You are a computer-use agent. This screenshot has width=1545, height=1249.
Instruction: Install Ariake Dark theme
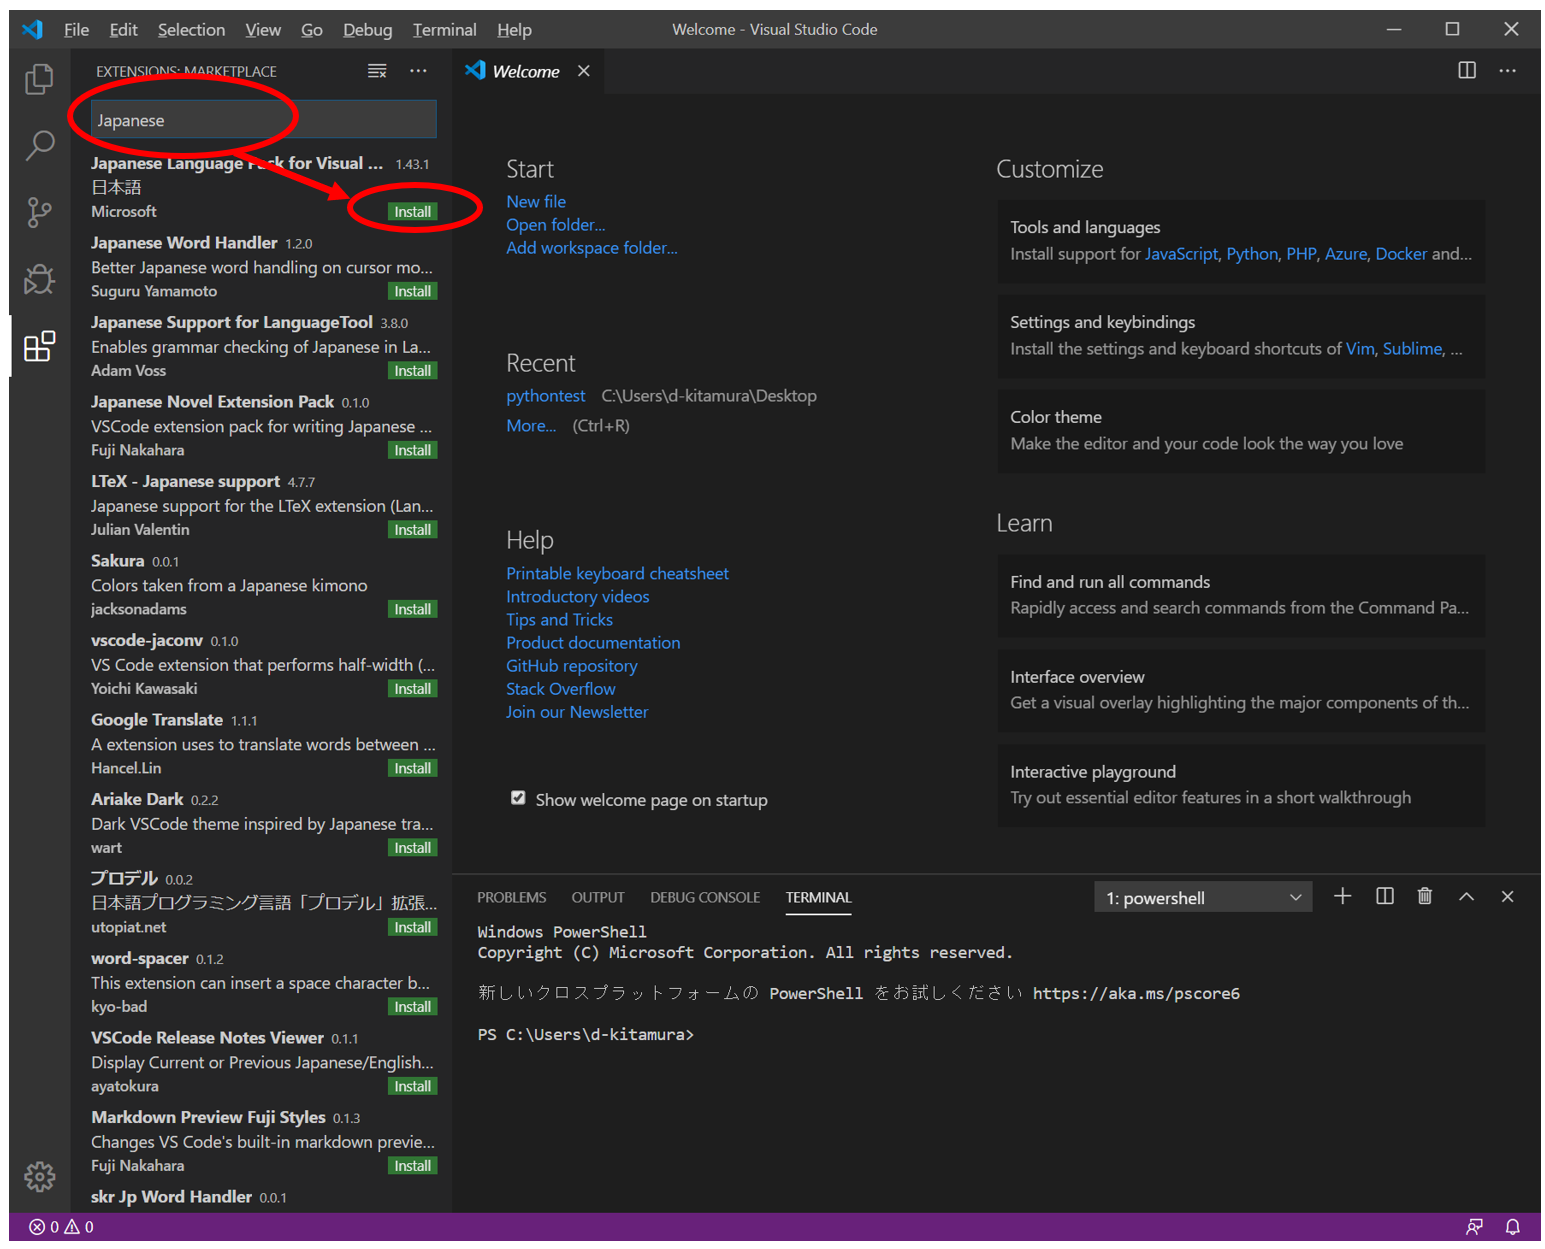(x=412, y=848)
